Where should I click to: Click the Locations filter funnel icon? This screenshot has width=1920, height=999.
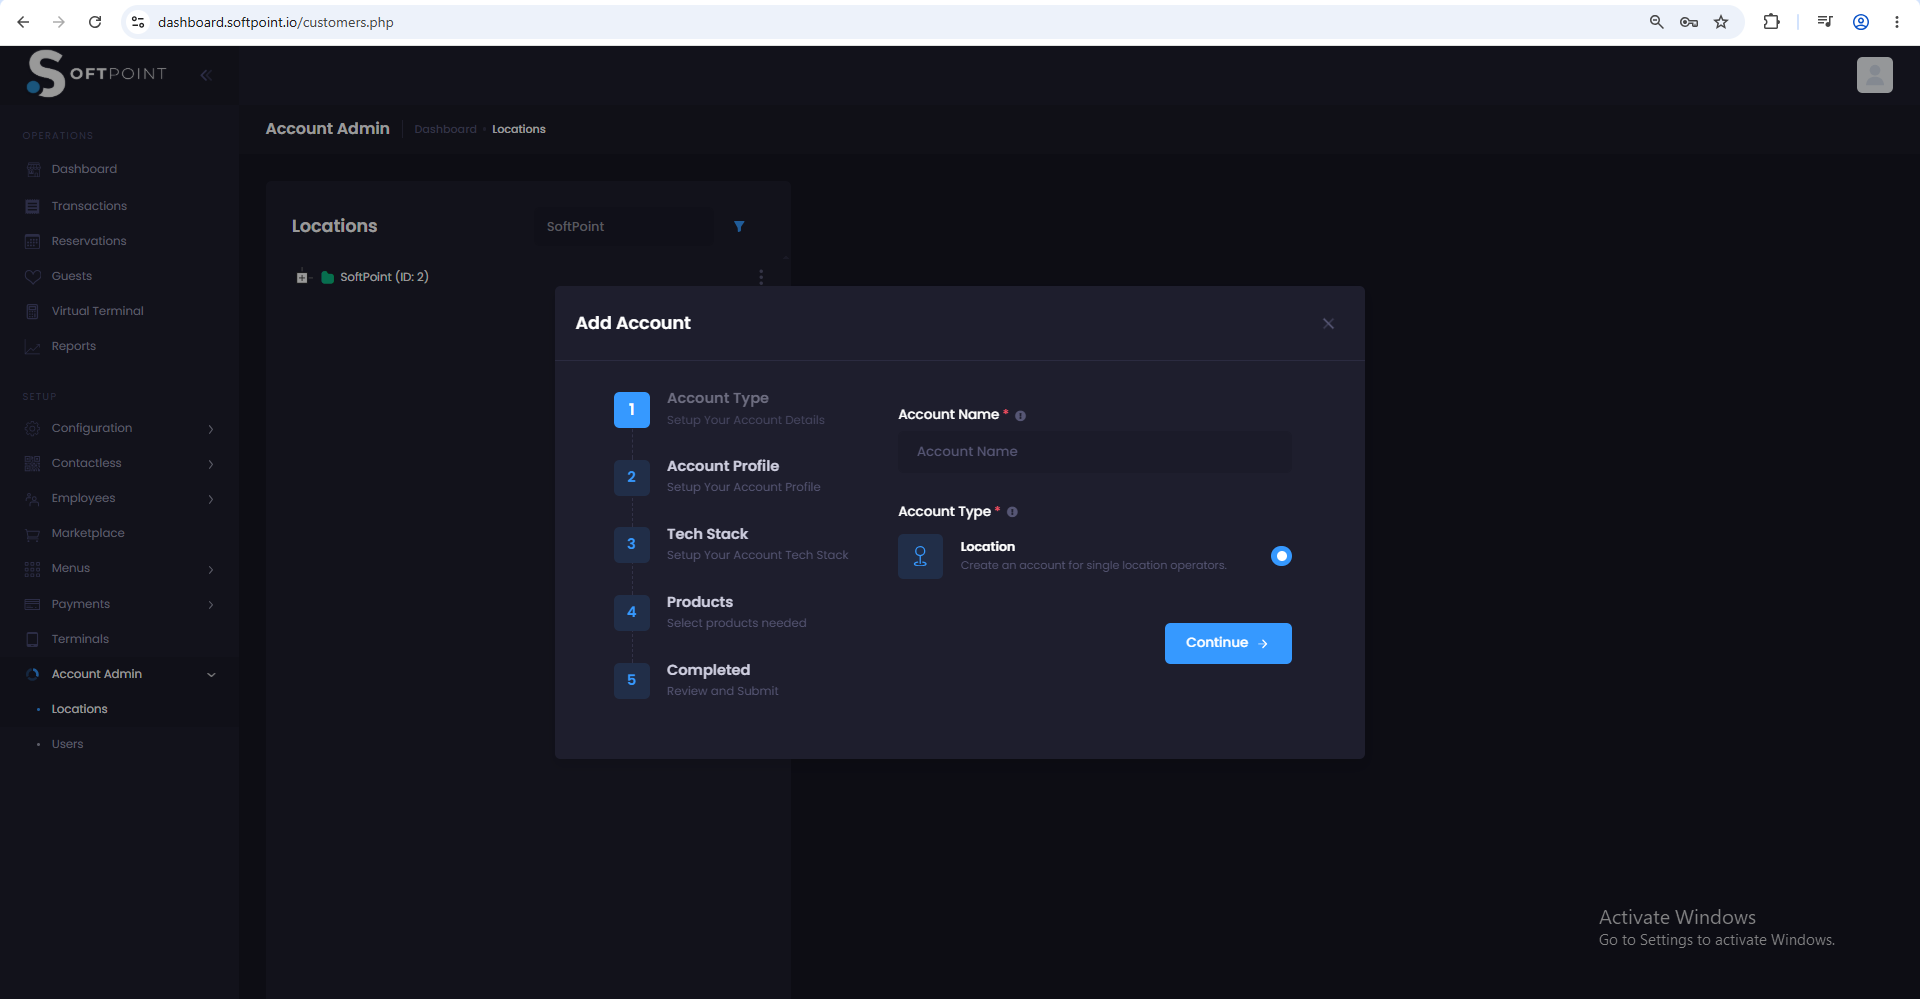[739, 227]
